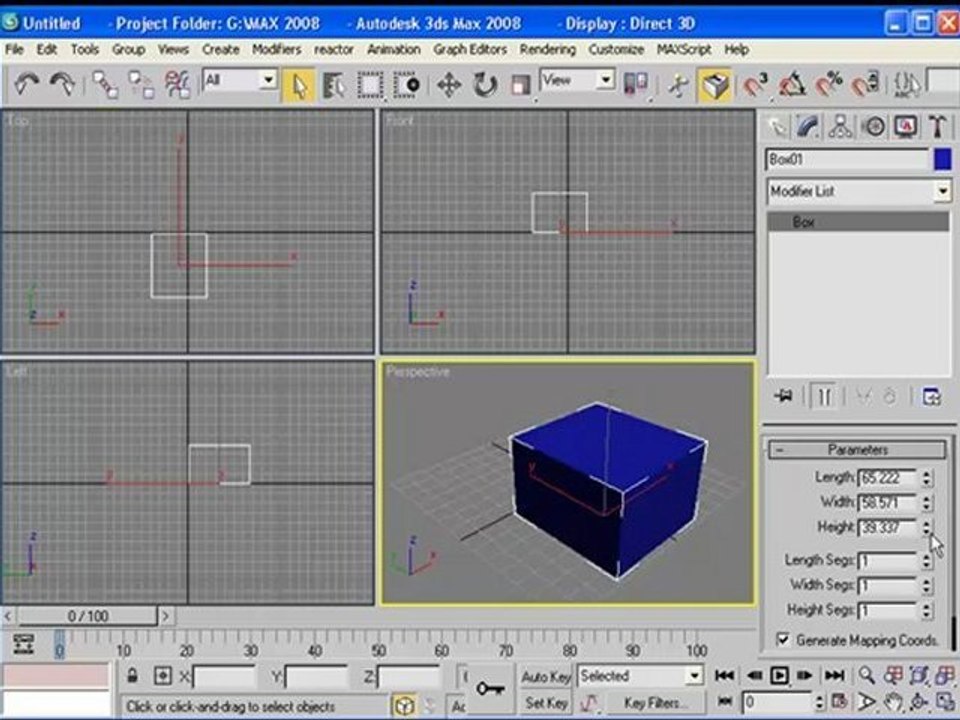The image size is (960, 720).
Task: Select the Scale tool
Action: point(520,86)
